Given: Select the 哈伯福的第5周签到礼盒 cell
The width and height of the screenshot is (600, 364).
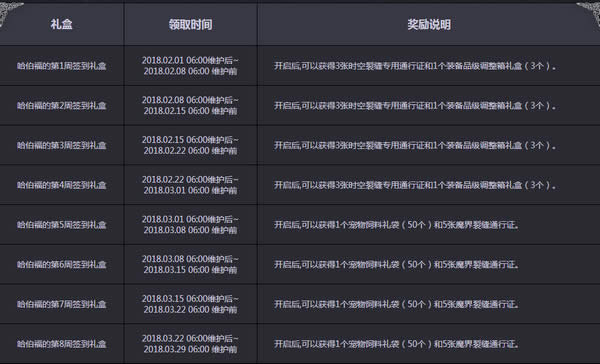Looking at the screenshot, I should pyautogui.click(x=62, y=225).
